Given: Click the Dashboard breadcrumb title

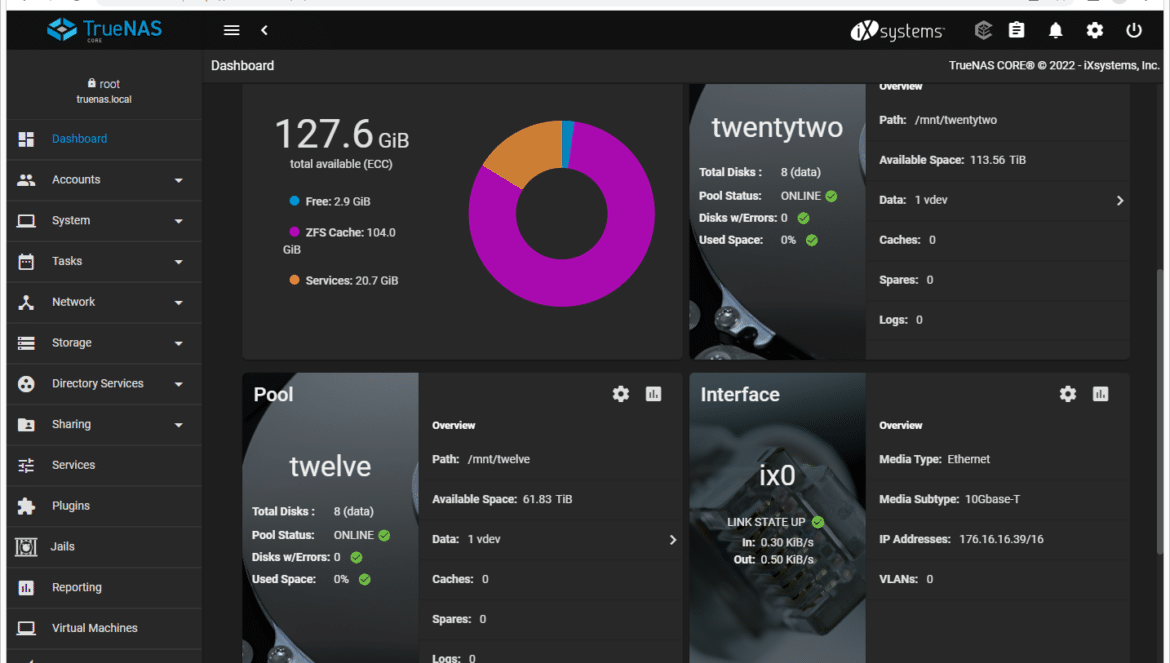Looking at the screenshot, I should click(243, 66).
